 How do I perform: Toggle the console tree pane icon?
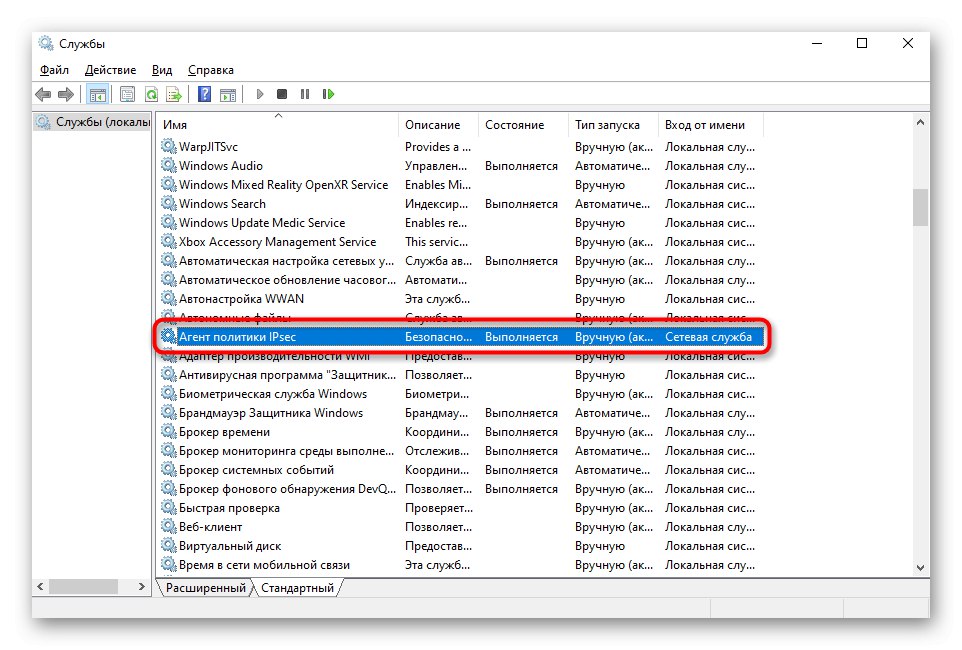(x=98, y=94)
